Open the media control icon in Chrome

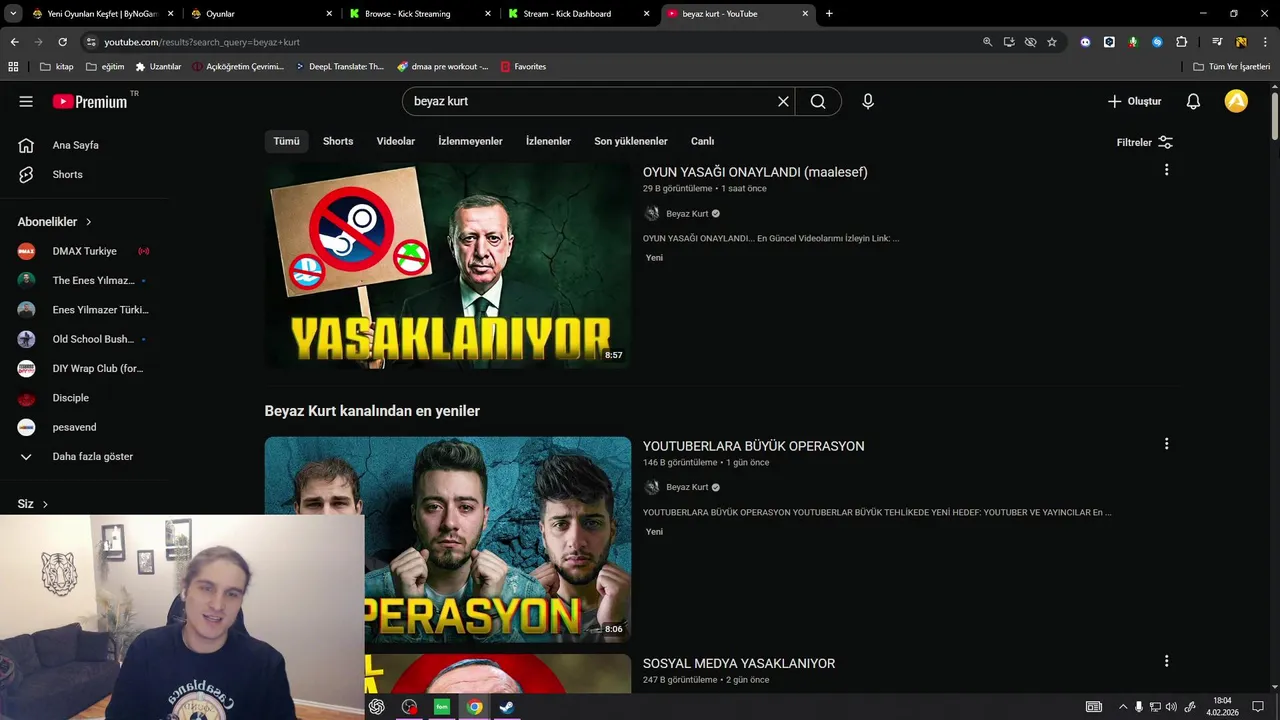tap(1217, 42)
